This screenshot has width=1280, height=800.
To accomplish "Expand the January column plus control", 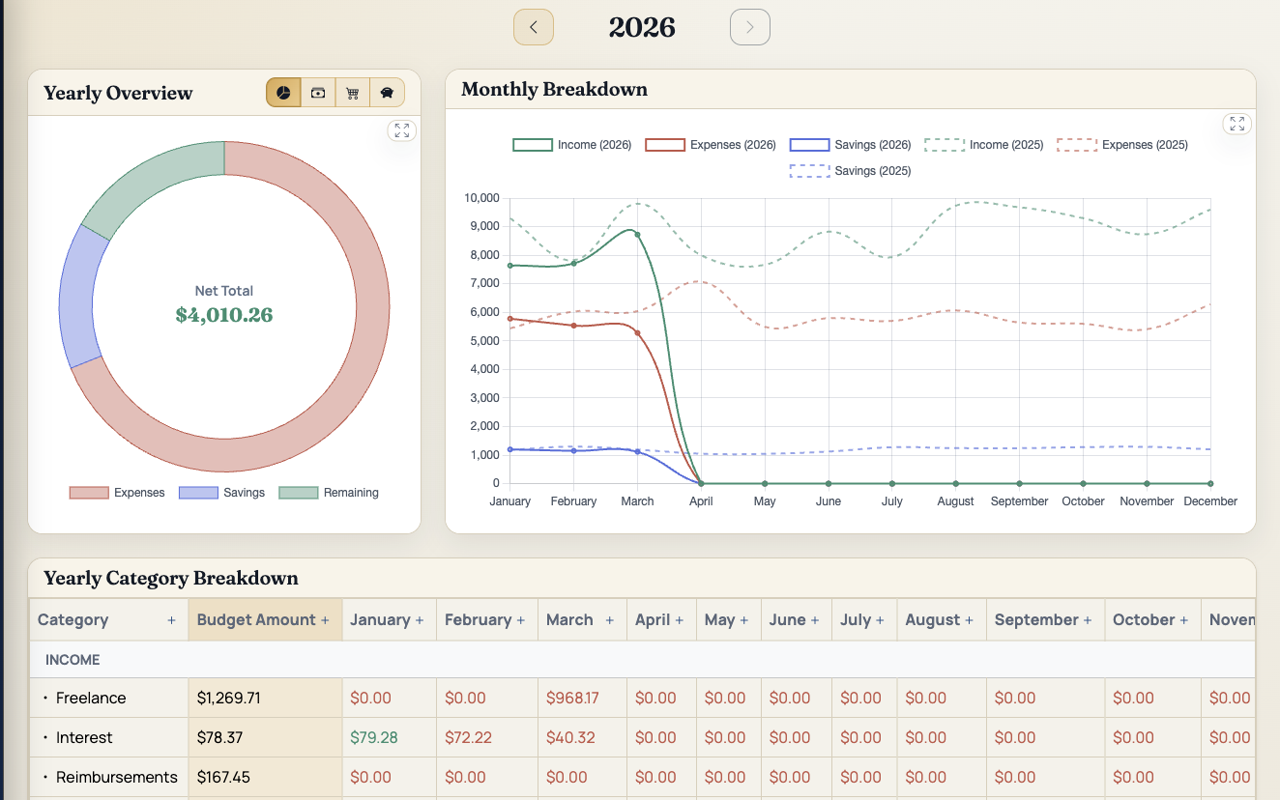I will pyautogui.click(x=419, y=620).
